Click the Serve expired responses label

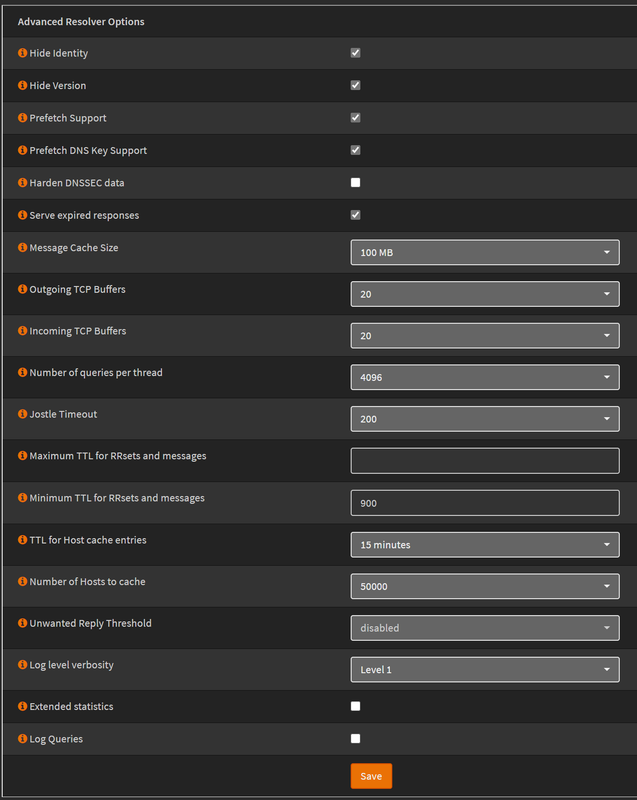click(84, 215)
